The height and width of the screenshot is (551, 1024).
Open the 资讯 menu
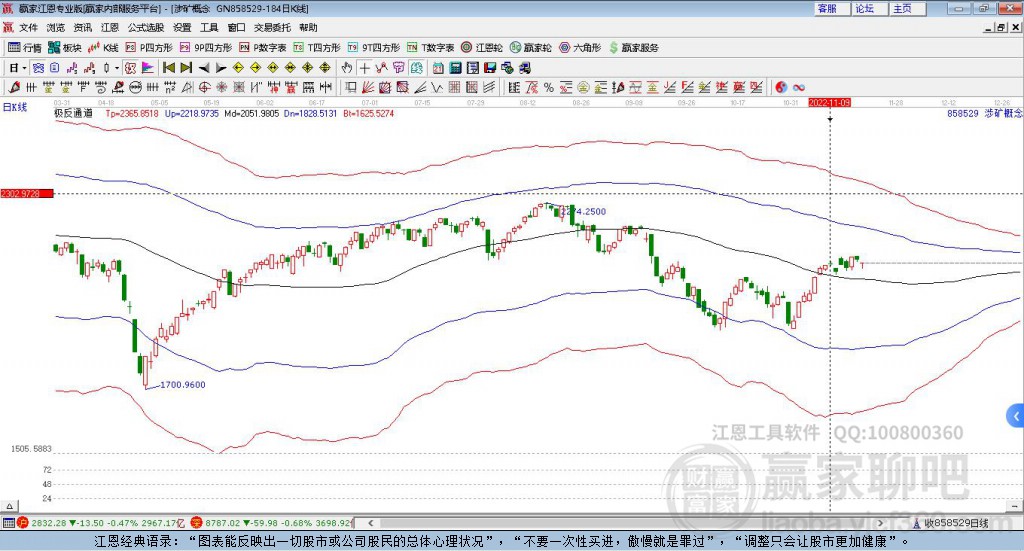coord(83,27)
